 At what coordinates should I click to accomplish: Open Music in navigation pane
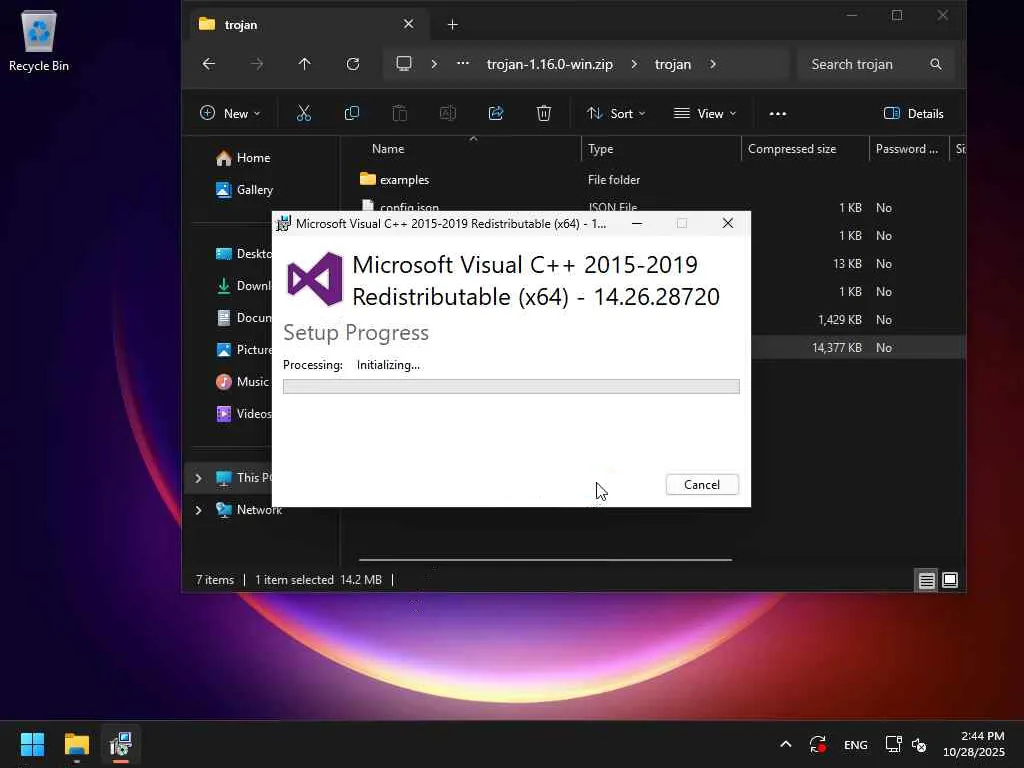242,382
